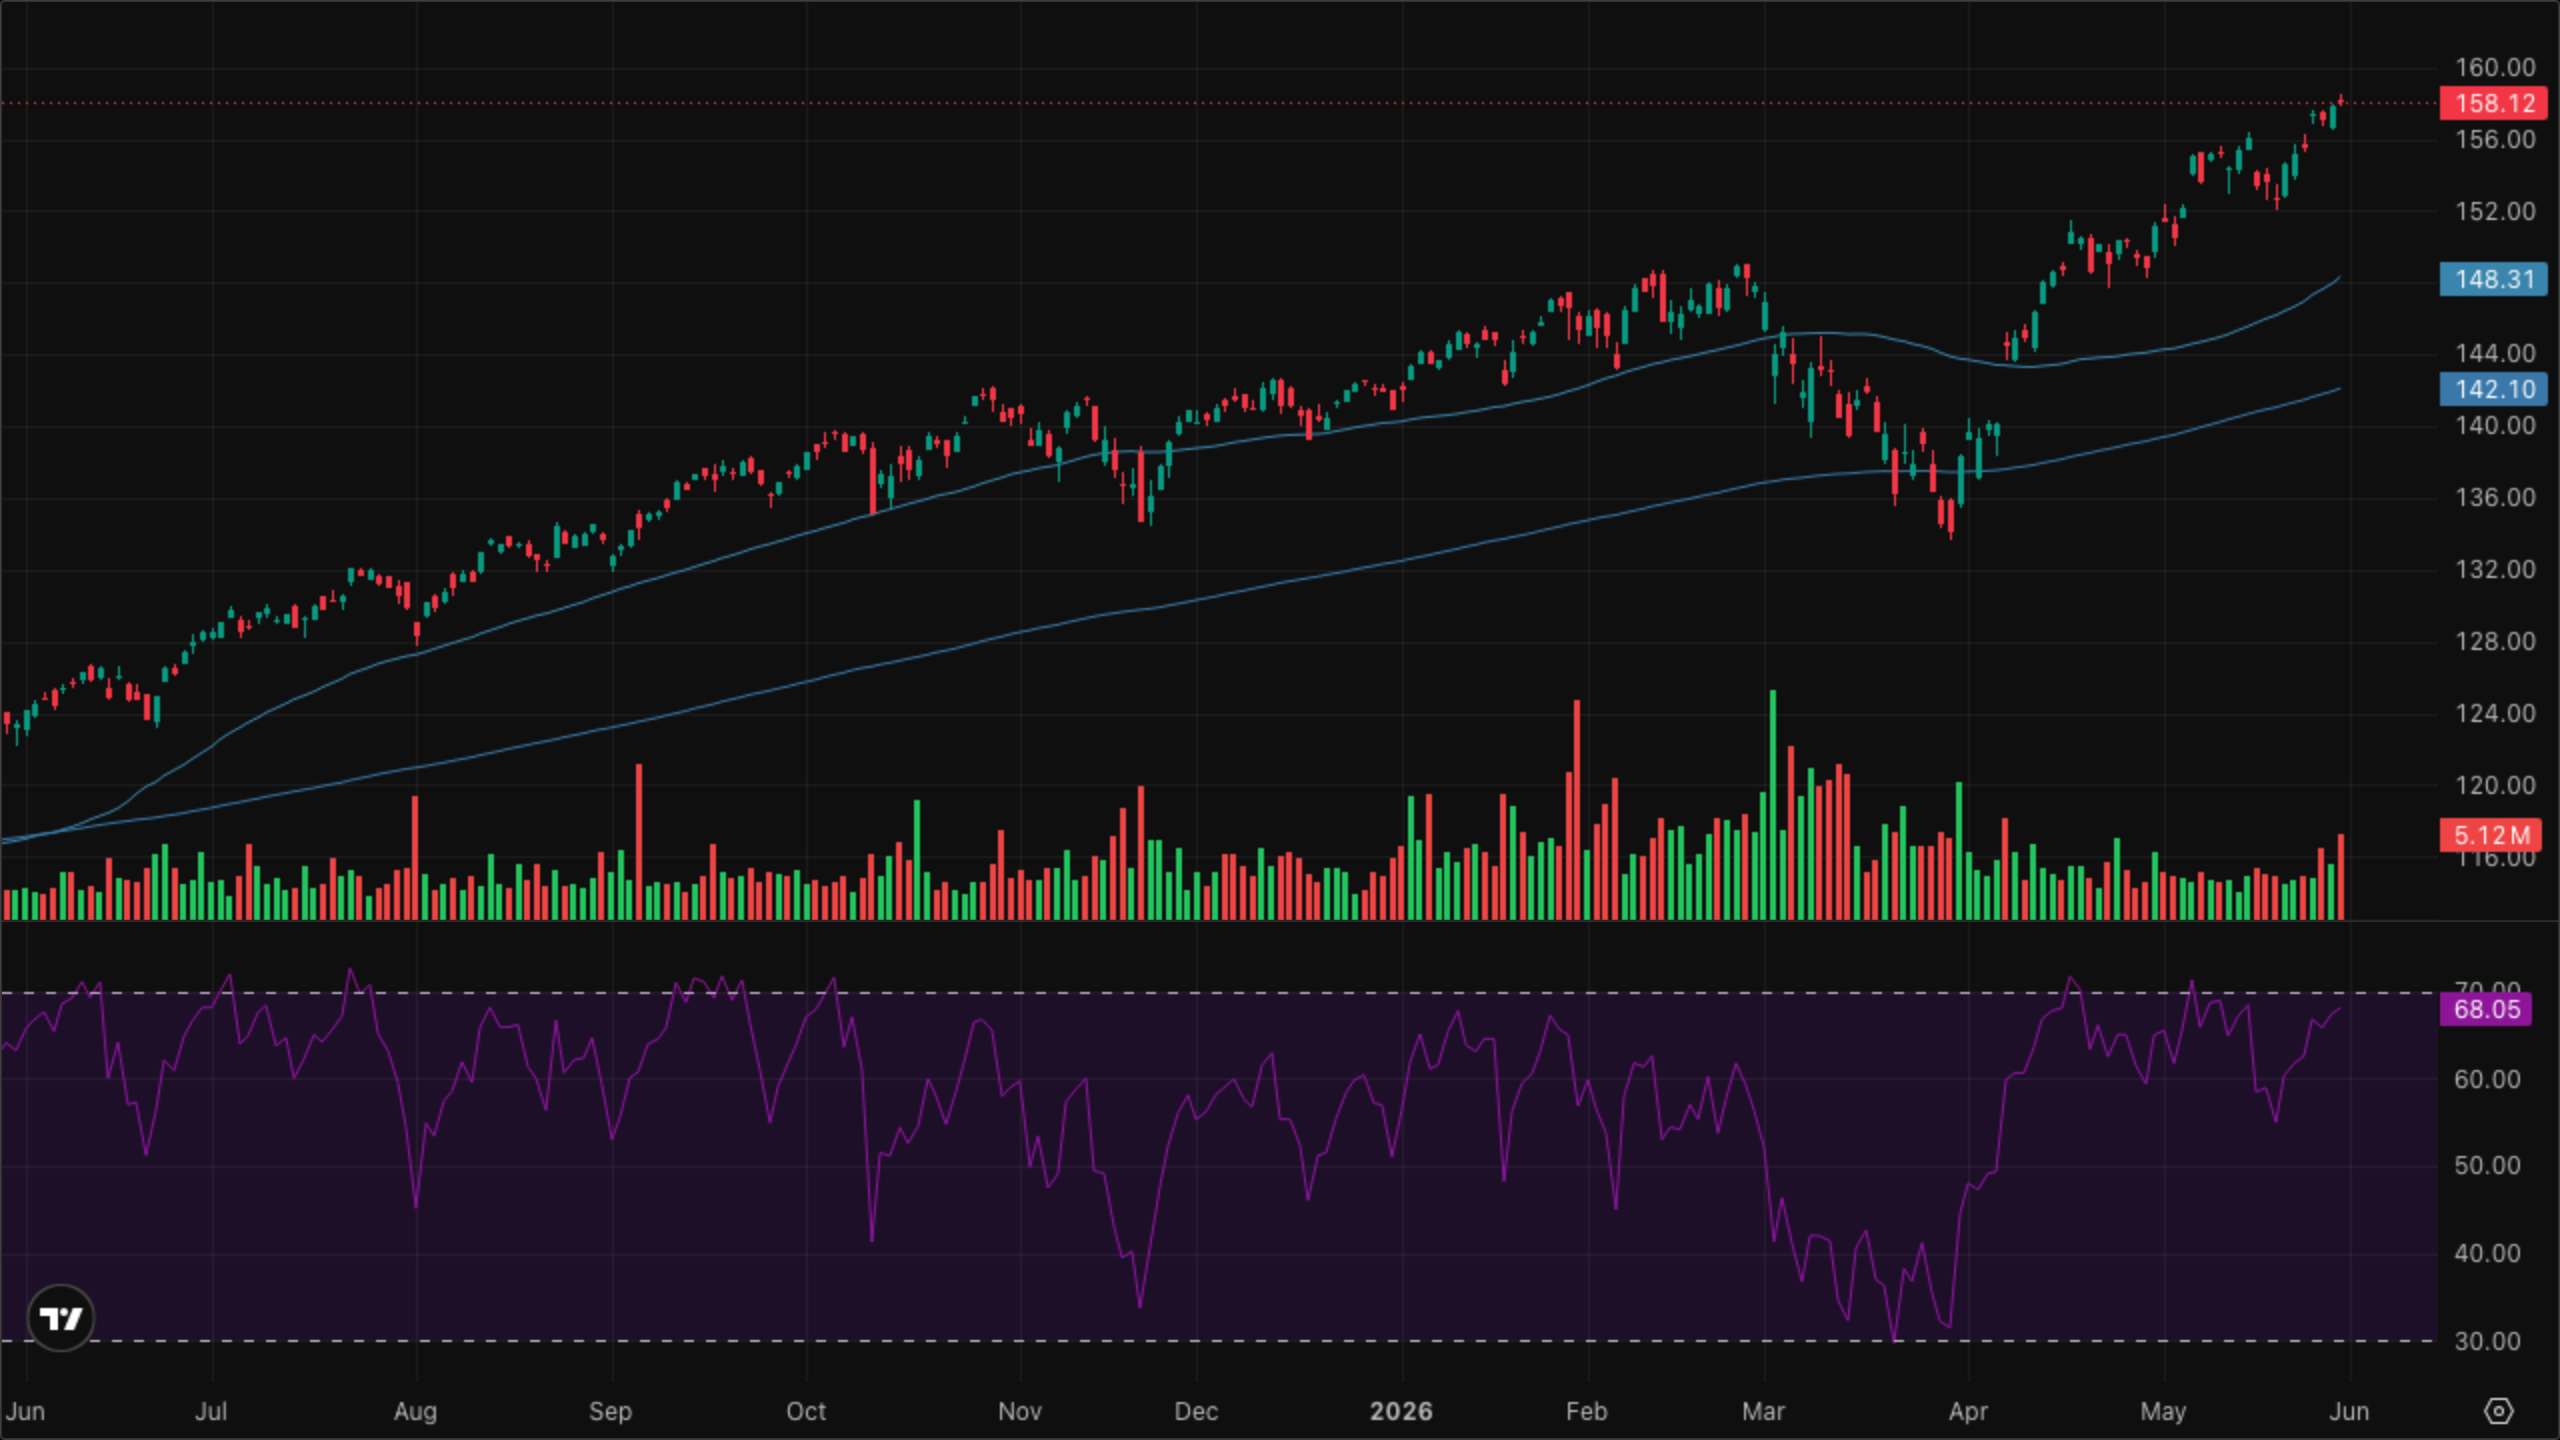The image size is (2560, 1440).
Task: Click the Aug time axis label
Action: [415, 1411]
